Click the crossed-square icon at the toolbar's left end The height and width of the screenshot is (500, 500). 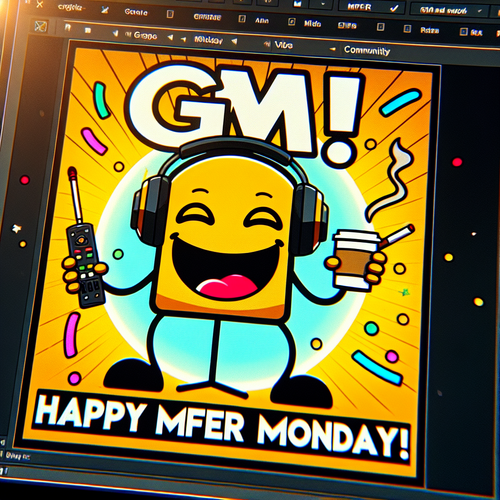pyautogui.click(x=40, y=26)
